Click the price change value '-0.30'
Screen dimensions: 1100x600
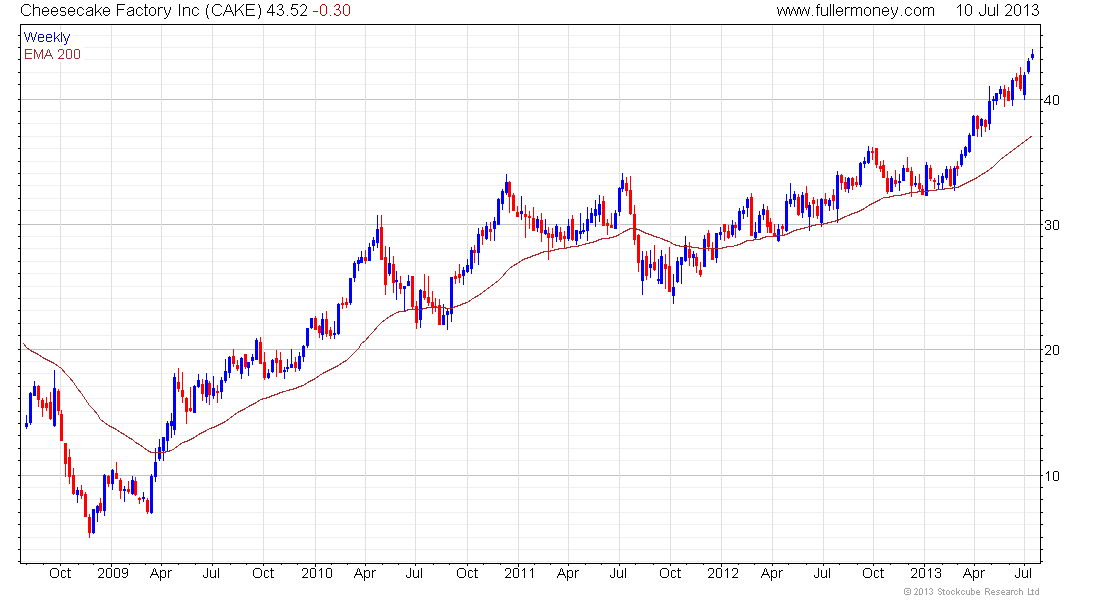point(331,11)
